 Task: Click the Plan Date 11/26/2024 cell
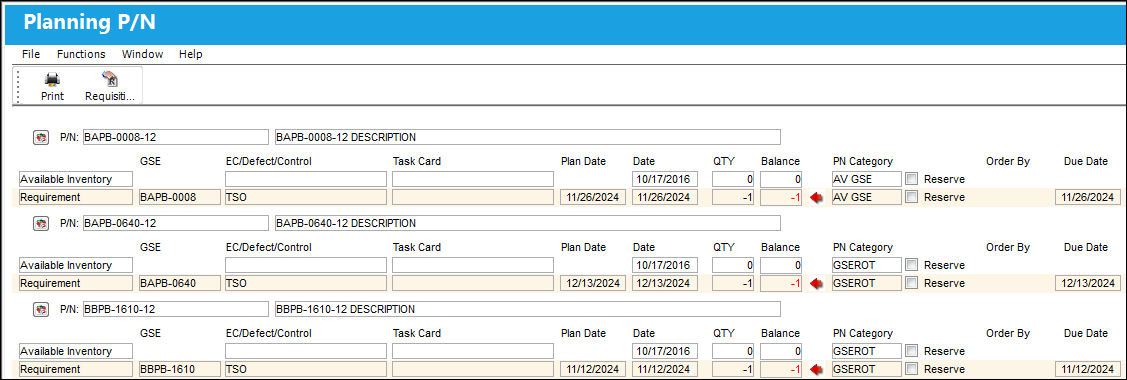pos(593,197)
